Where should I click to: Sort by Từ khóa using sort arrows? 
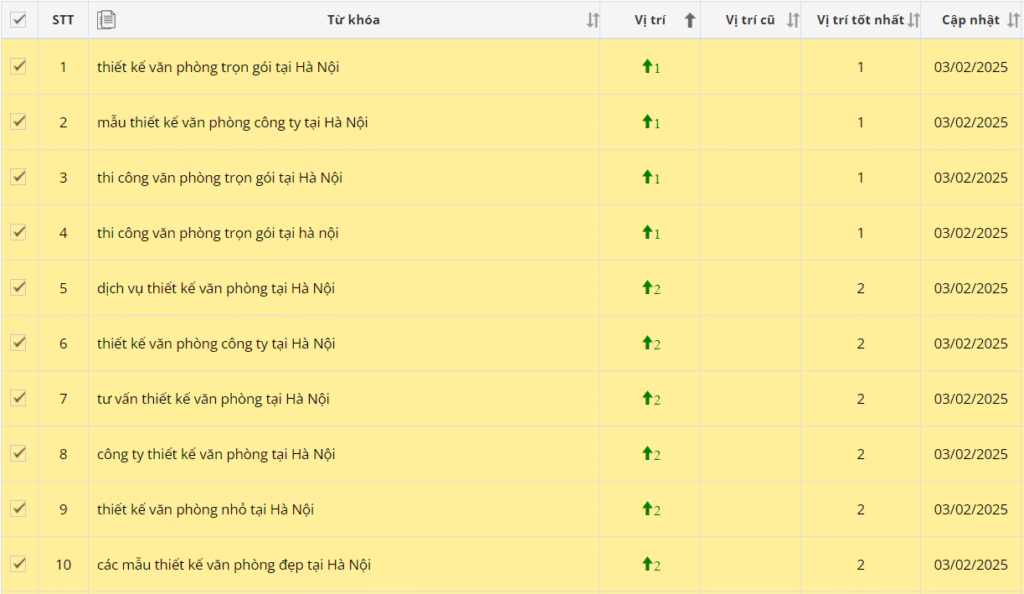[592, 20]
